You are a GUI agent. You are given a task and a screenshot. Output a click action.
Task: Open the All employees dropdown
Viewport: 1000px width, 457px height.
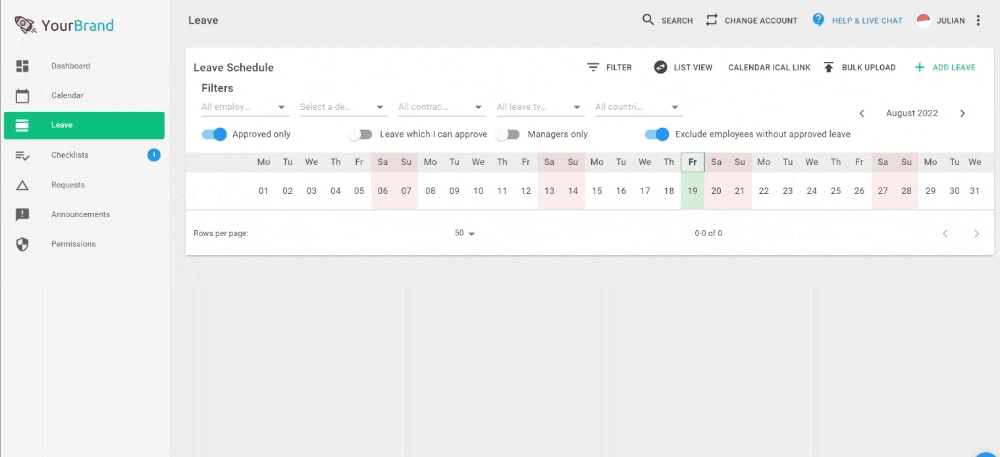tap(245, 107)
